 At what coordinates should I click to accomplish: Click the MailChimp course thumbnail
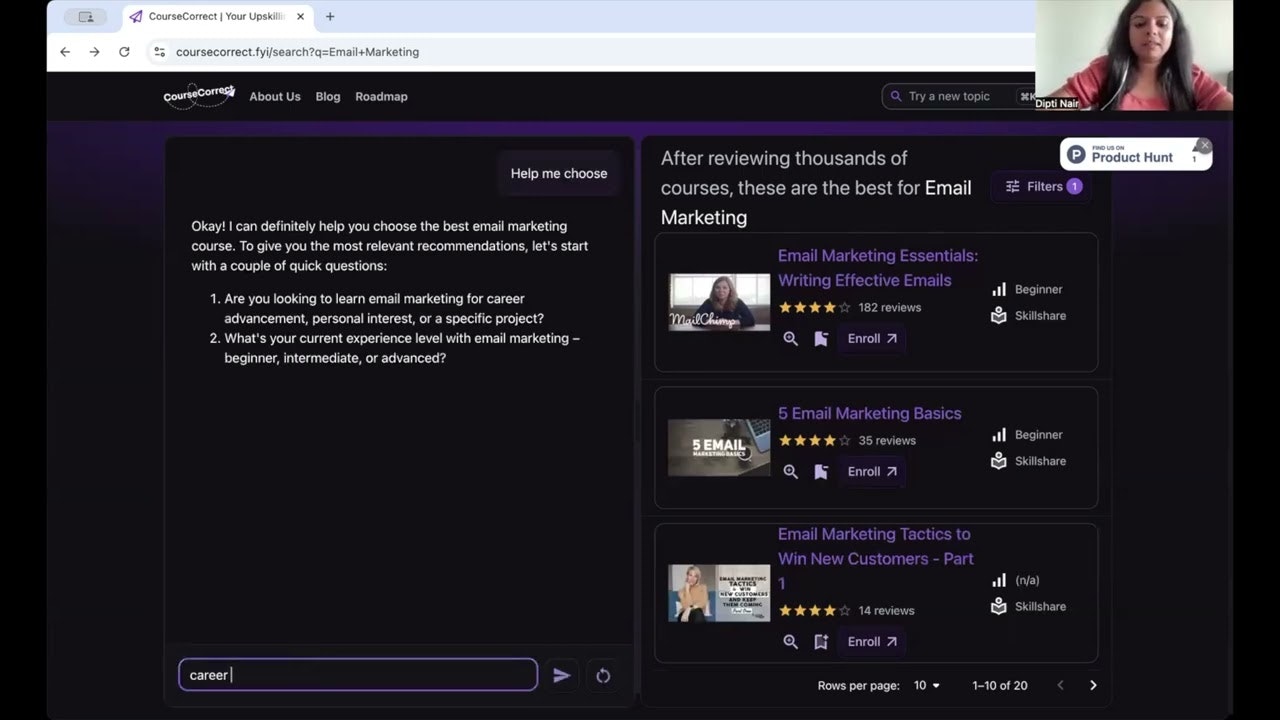(719, 302)
